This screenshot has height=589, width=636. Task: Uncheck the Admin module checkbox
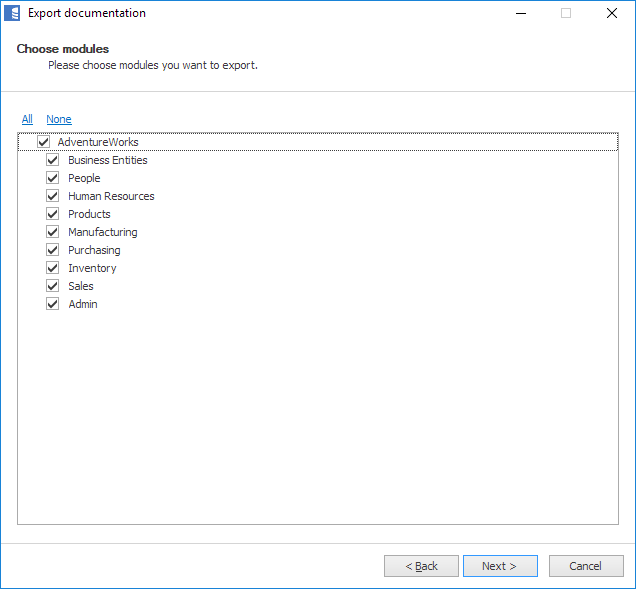point(53,304)
